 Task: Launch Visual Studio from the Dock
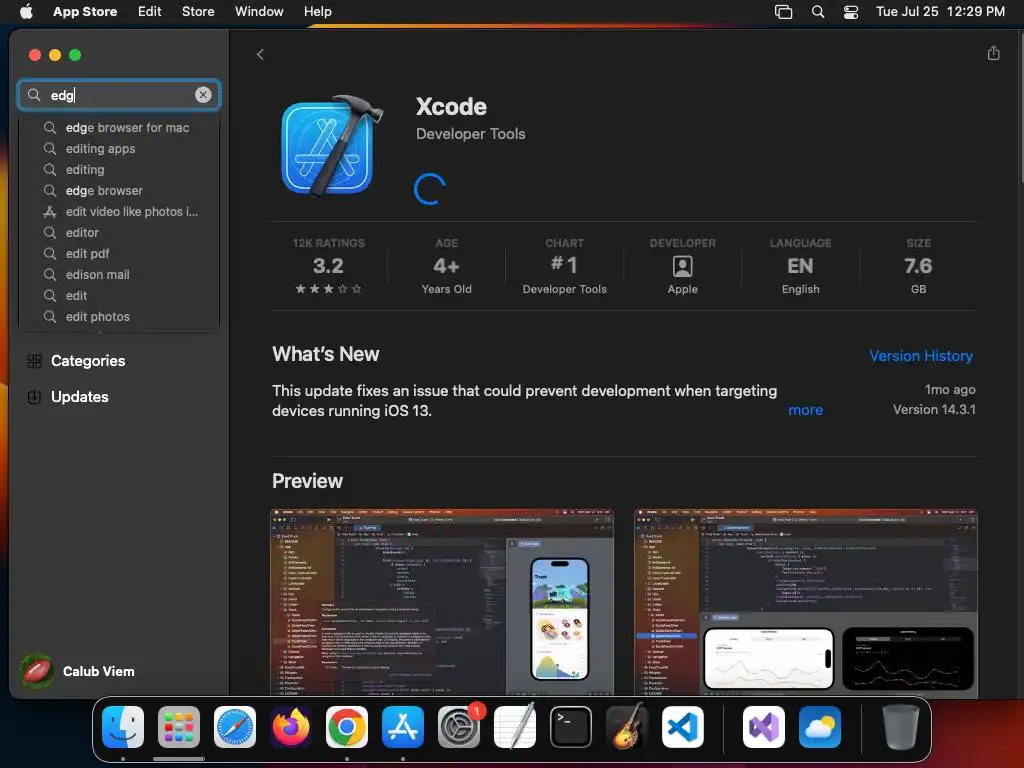pos(764,727)
